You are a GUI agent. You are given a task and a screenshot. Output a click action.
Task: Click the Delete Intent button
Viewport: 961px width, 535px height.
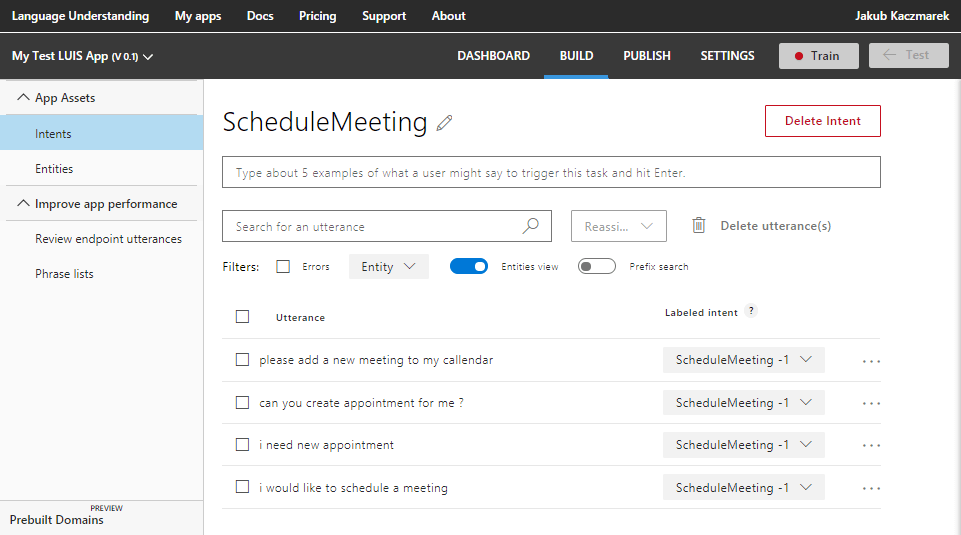(822, 121)
